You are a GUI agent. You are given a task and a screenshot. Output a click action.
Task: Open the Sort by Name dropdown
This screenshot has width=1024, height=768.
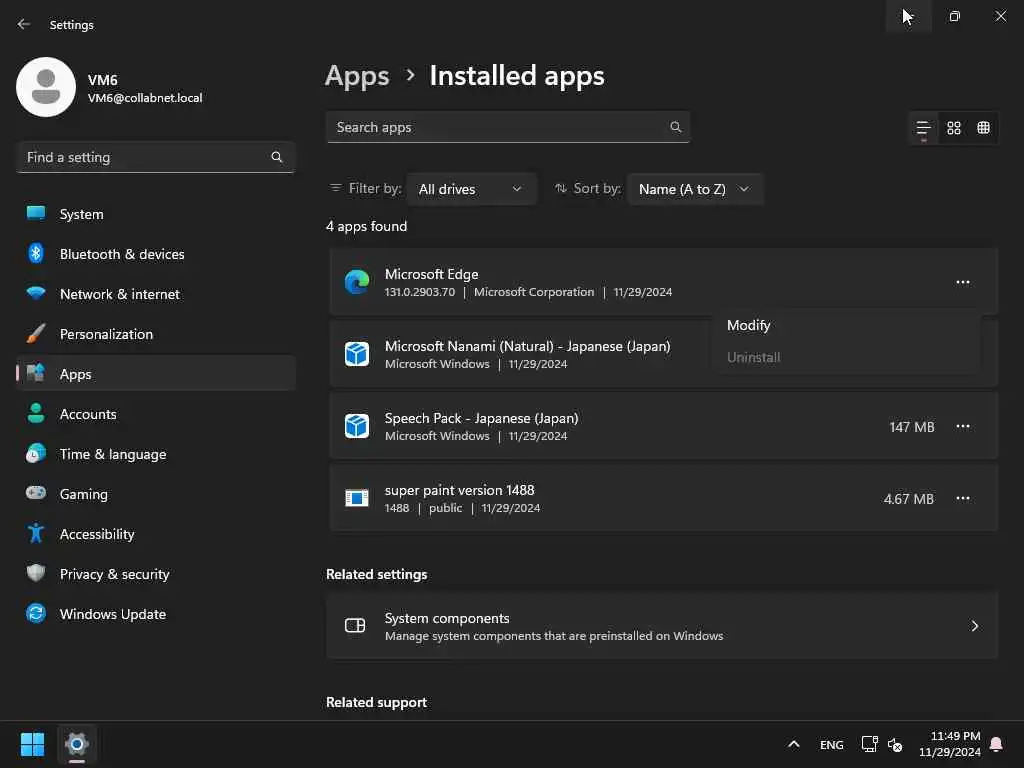point(694,189)
